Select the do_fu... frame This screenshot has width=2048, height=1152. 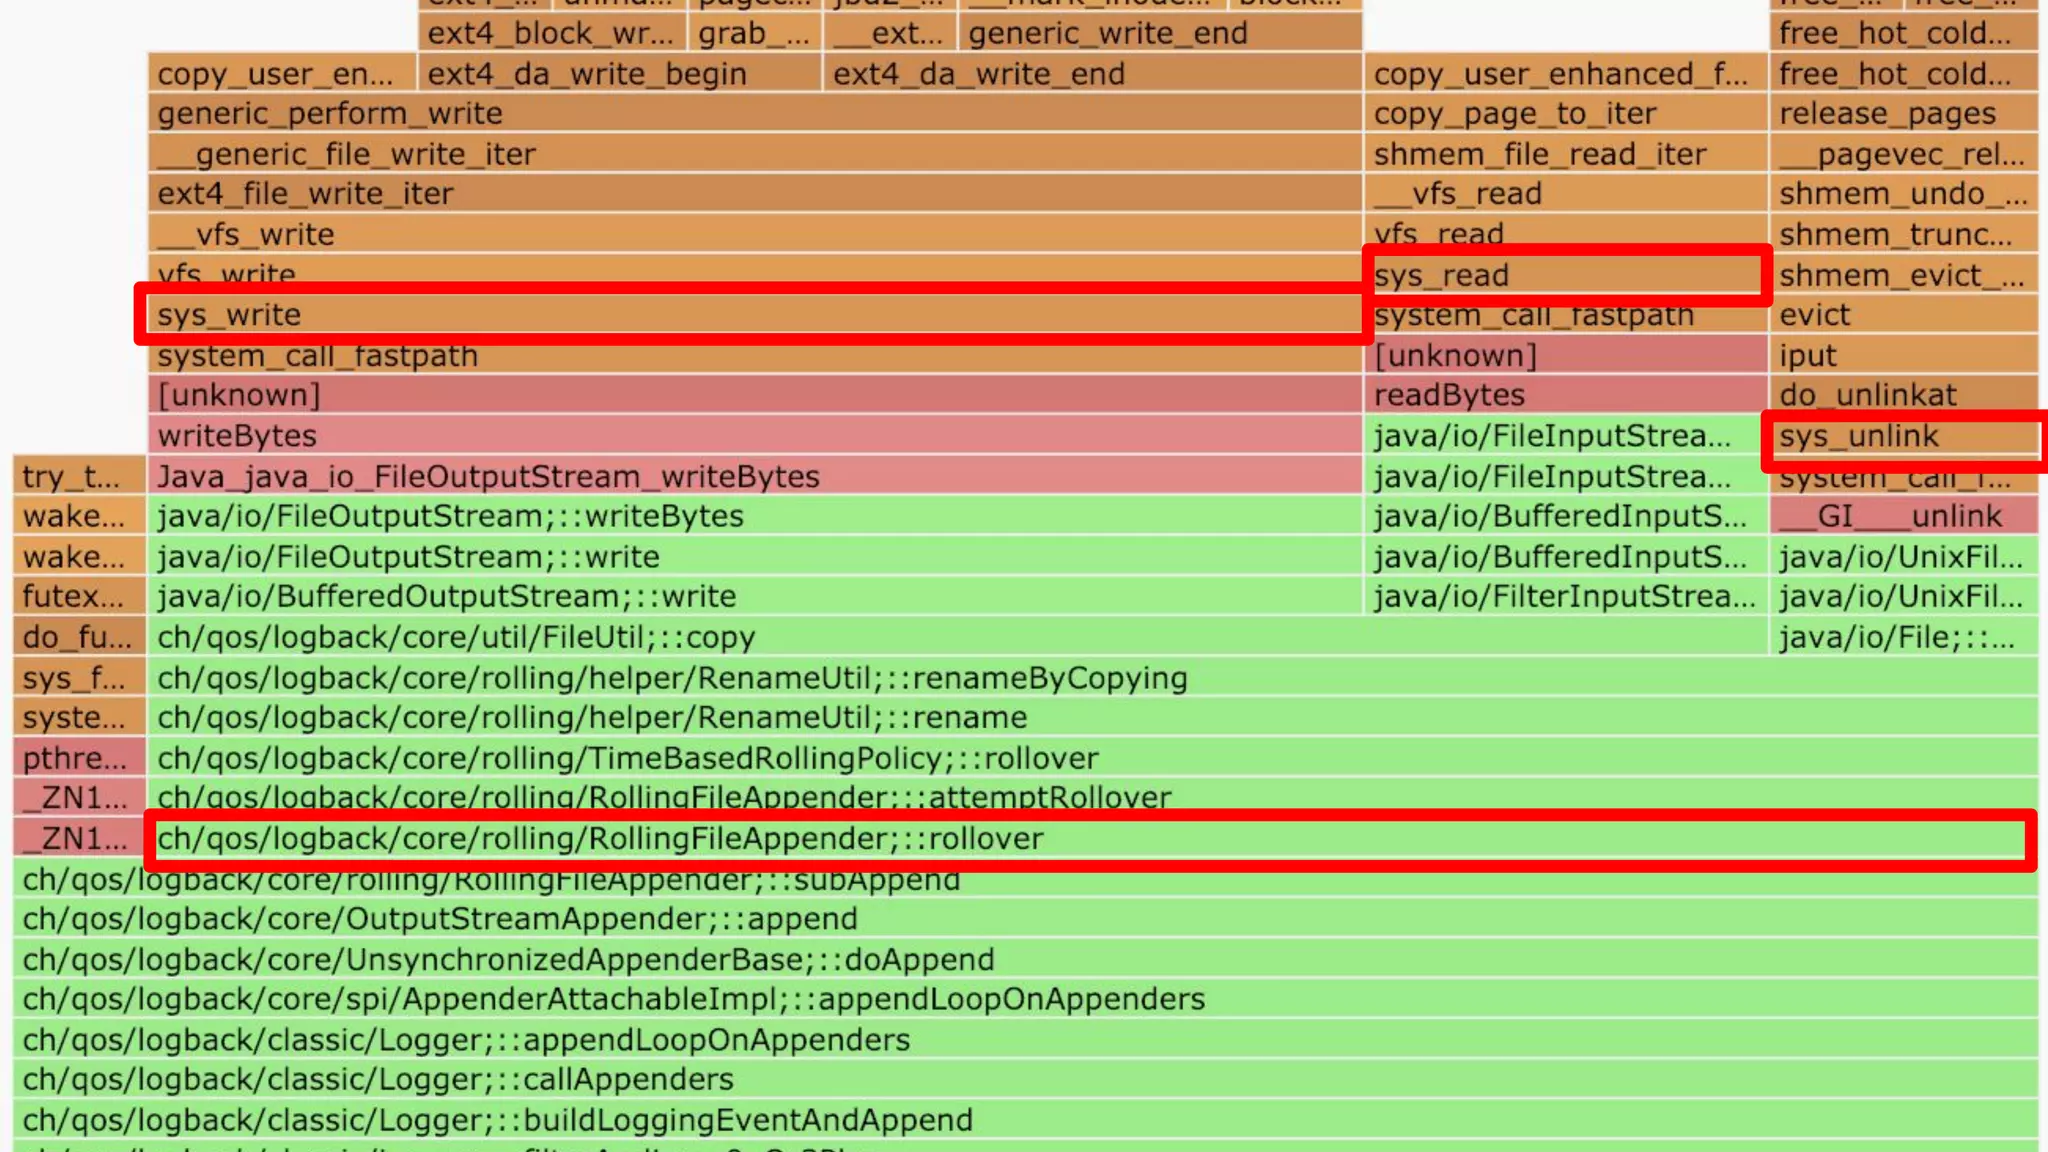(x=80, y=637)
